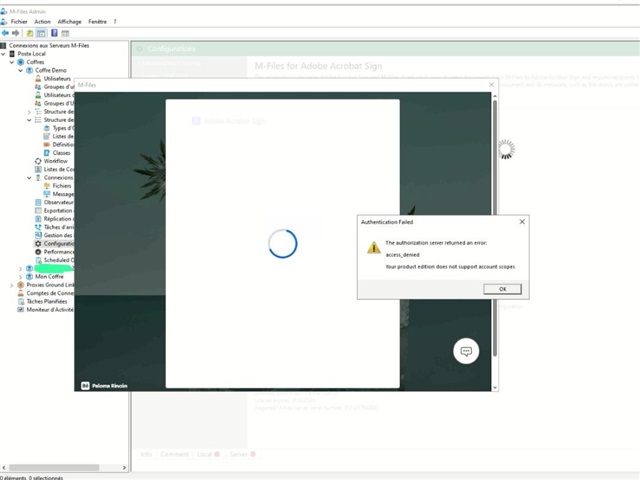Collapse the Connexions node under Coffre Demo

(x=29, y=178)
